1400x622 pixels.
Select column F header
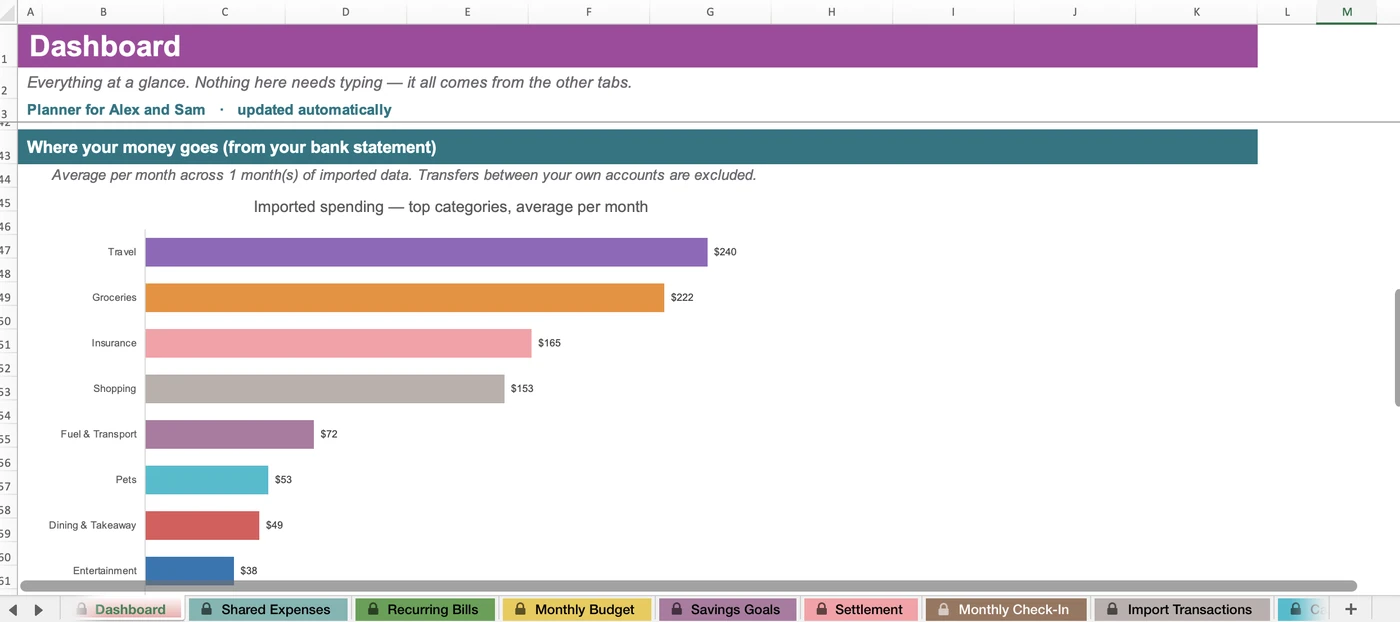589,12
